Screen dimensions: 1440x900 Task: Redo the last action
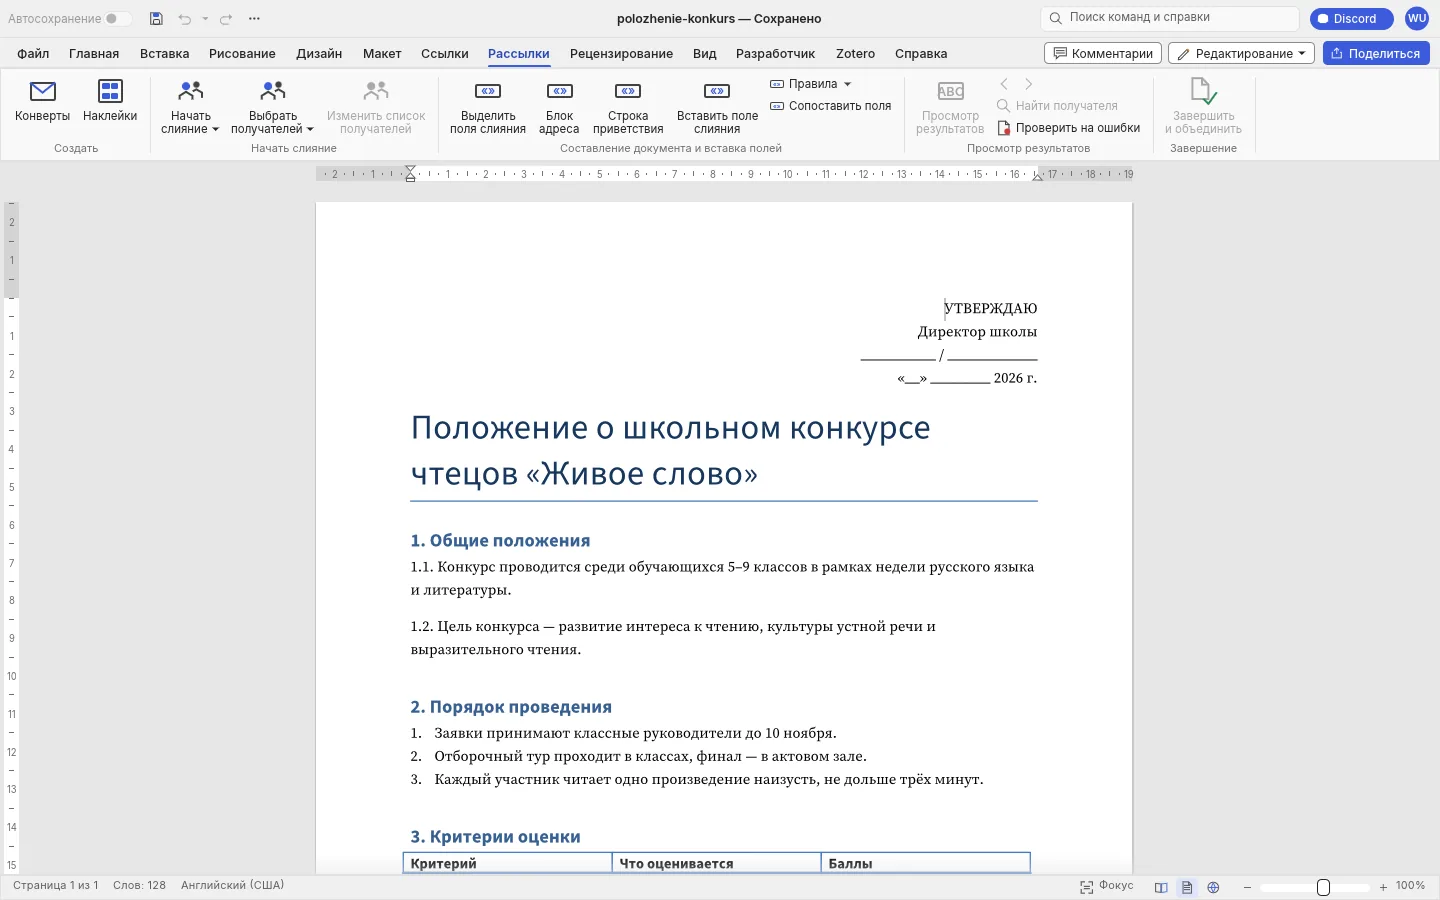coord(226,19)
